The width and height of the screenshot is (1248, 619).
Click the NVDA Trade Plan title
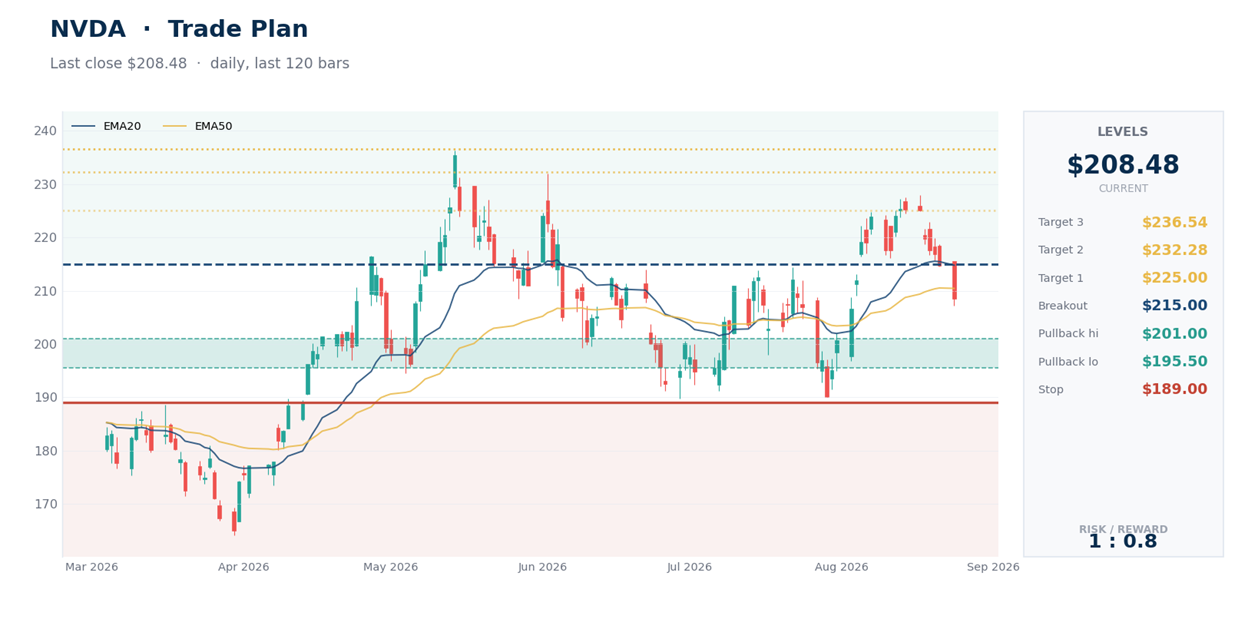(x=179, y=30)
